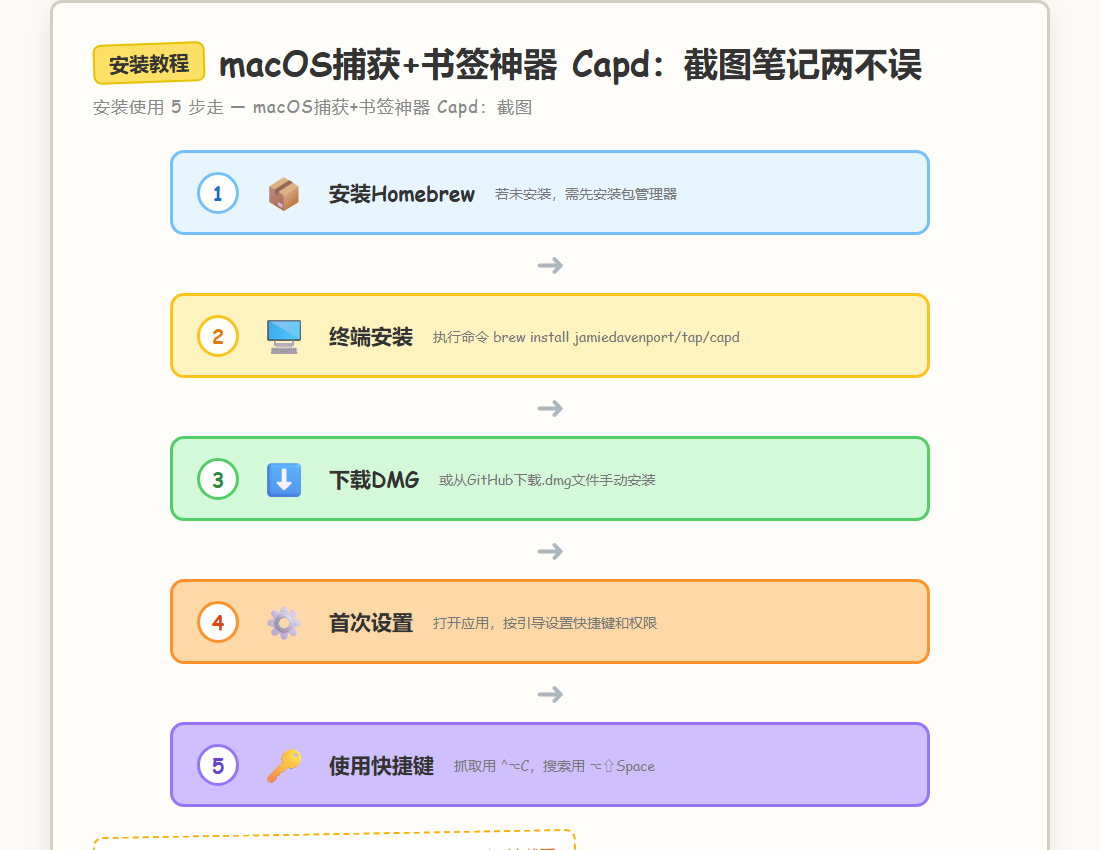Click the step number 5 circle
Image resolution: width=1100 pixels, height=850 pixels.
click(218, 765)
